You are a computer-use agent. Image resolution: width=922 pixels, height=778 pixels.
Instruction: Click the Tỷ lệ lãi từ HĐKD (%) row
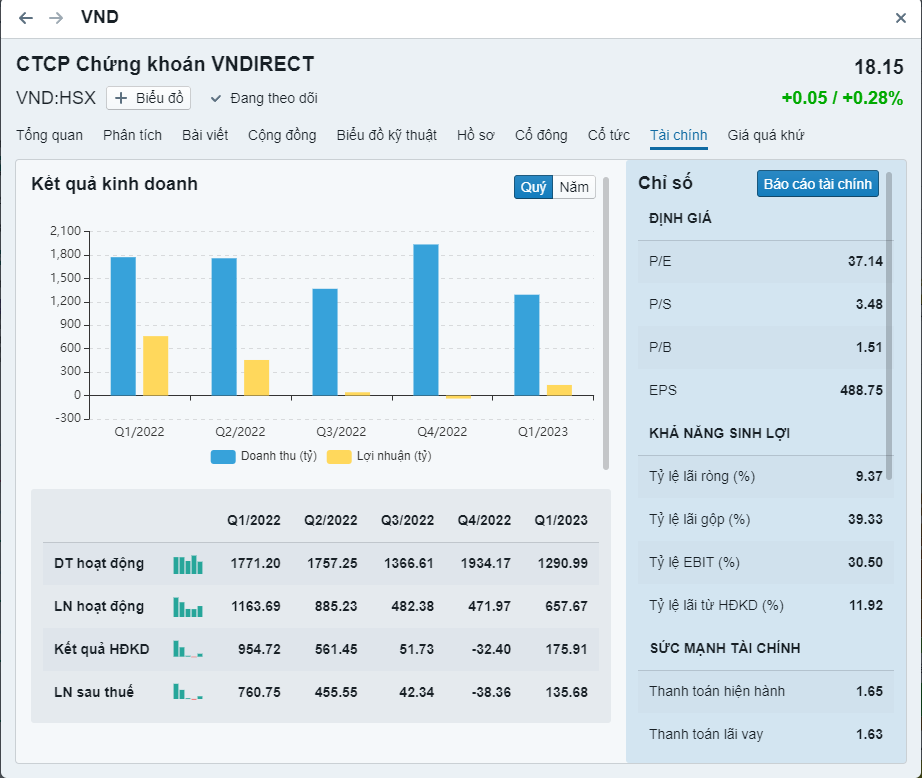click(766, 605)
